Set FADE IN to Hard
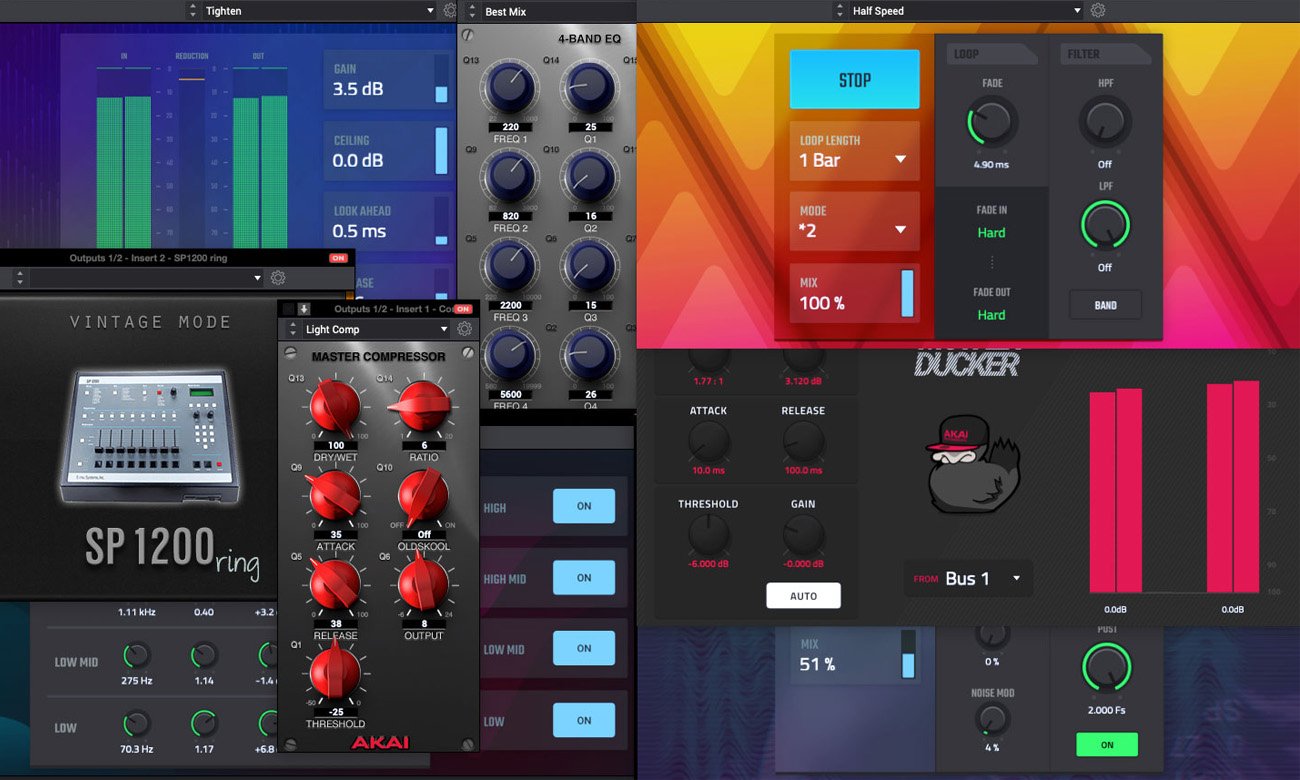Screen dimensions: 1300x780 coord(991,232)
